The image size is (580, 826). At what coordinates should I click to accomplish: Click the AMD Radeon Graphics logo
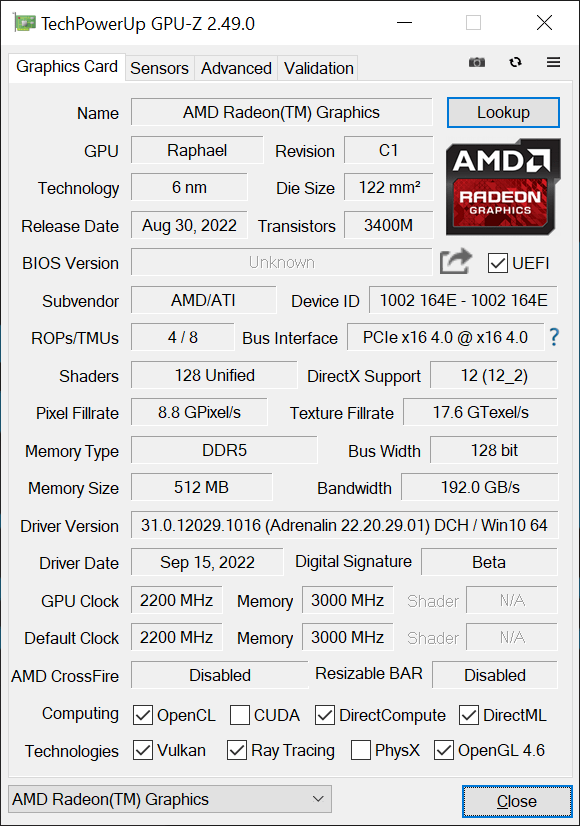(503, 186)
